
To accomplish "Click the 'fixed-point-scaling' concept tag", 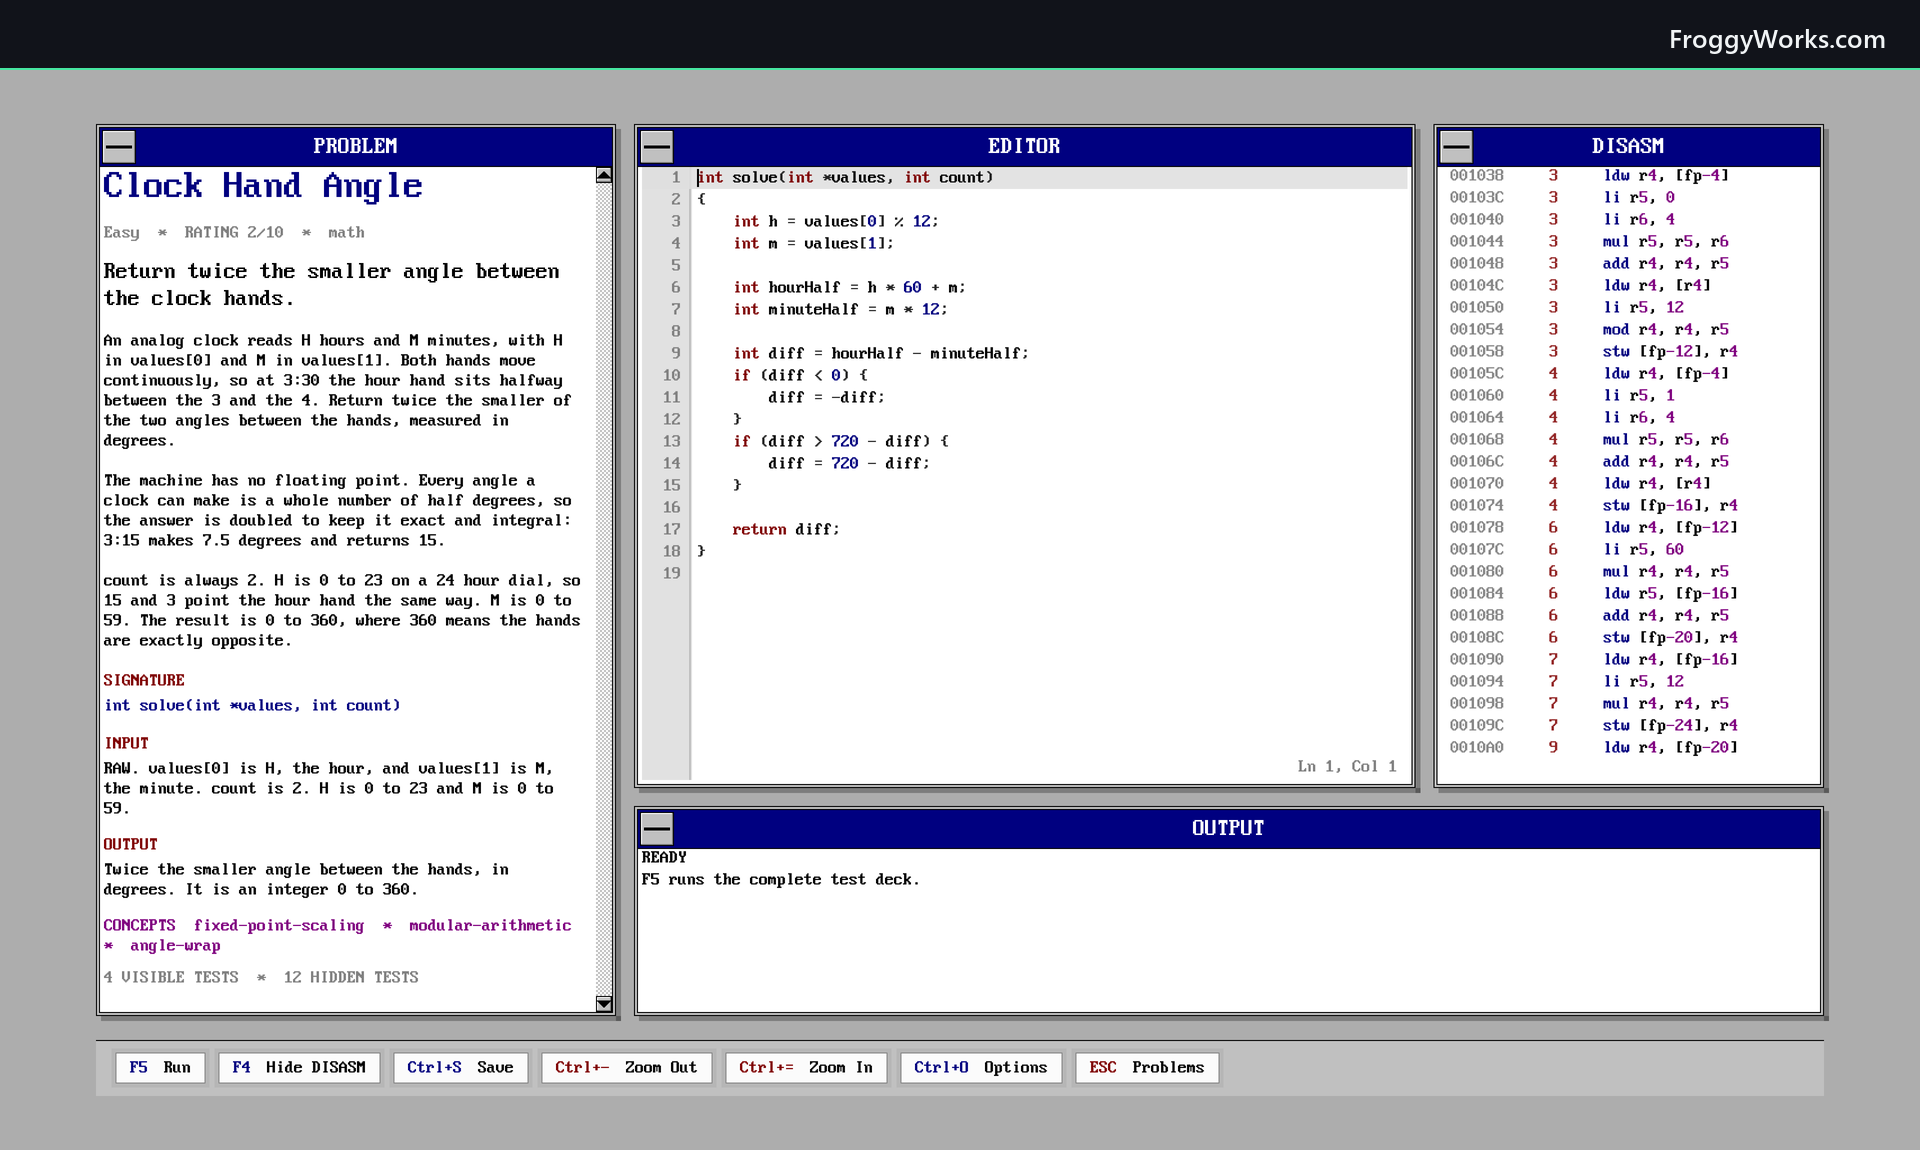I will (x=279, y=926).
